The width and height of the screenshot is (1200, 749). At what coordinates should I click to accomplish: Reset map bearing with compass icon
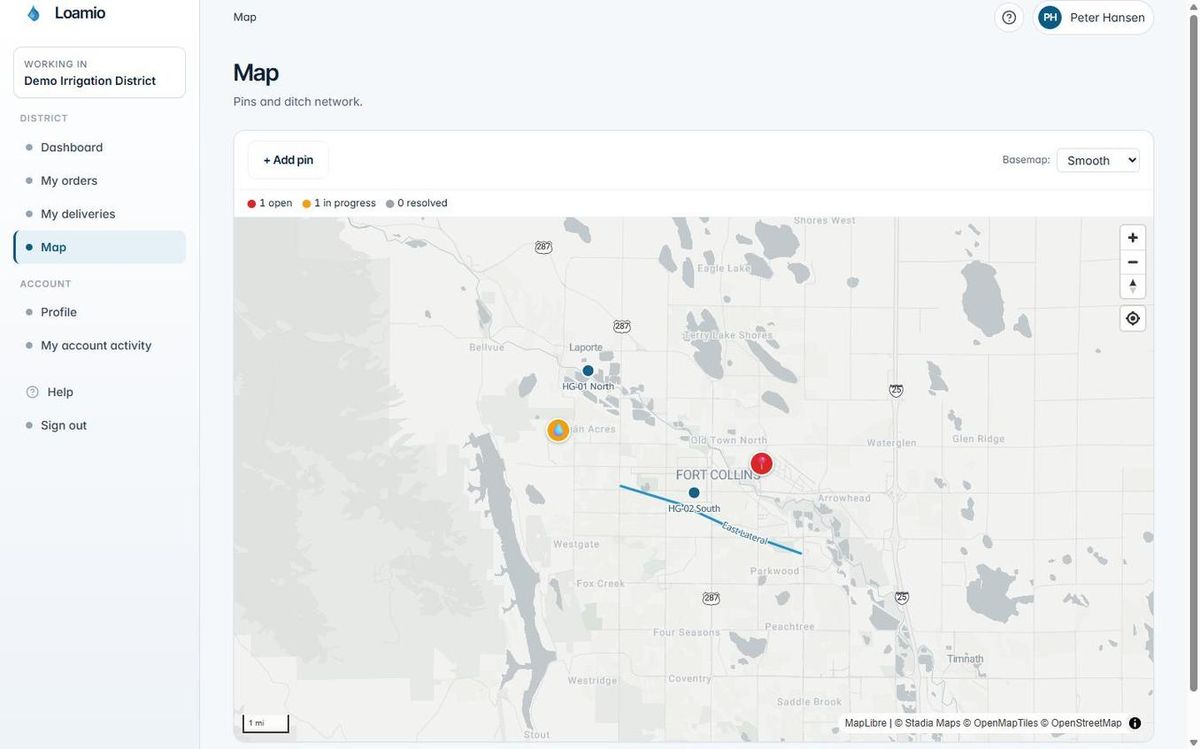pos(1132,286)
